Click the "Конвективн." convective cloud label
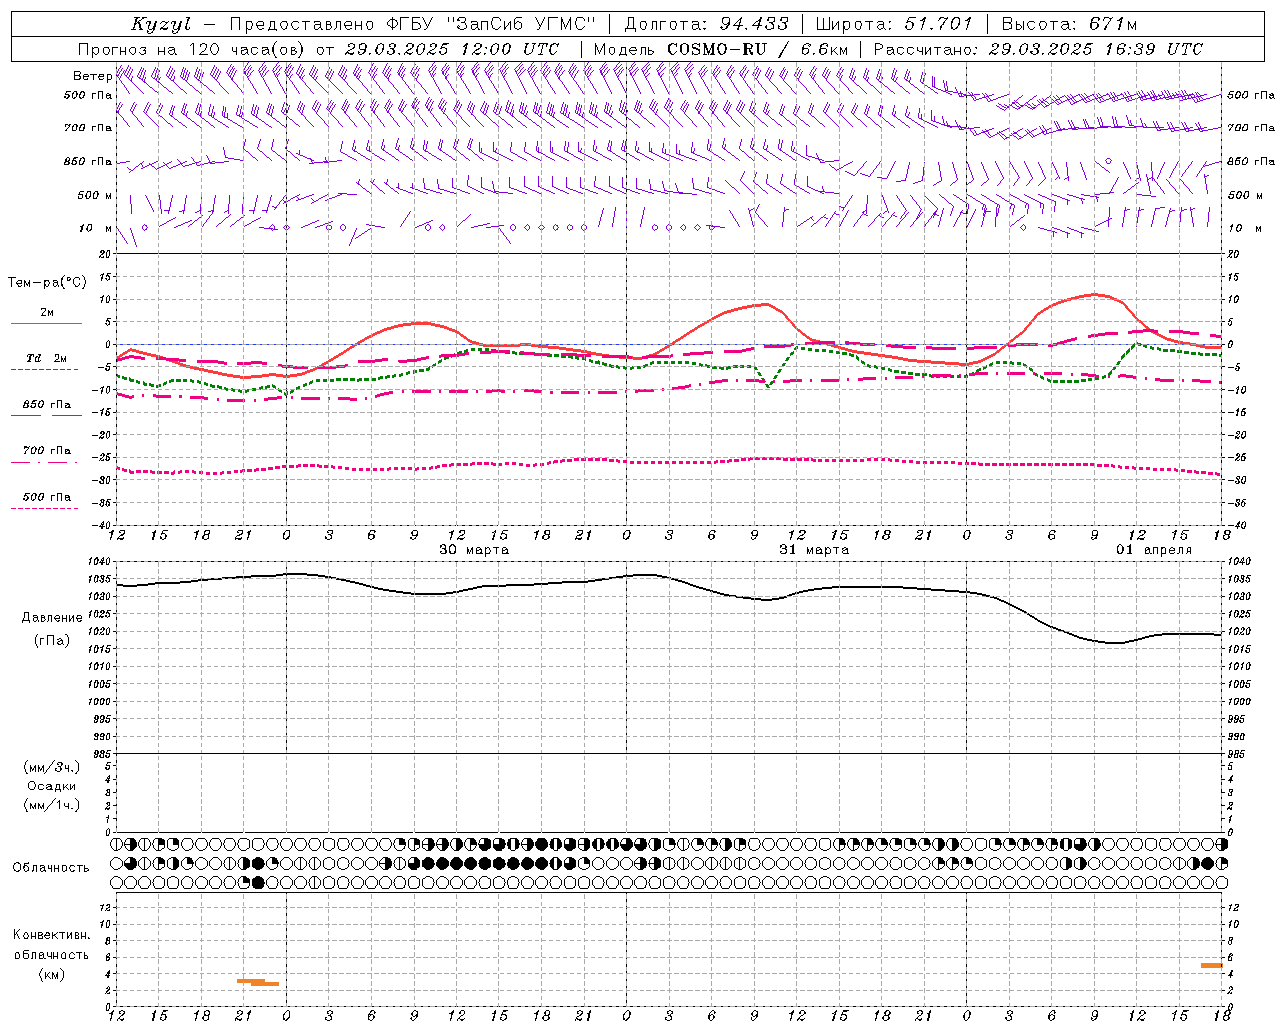1280x1024 pixels. [x=52, y=935]
